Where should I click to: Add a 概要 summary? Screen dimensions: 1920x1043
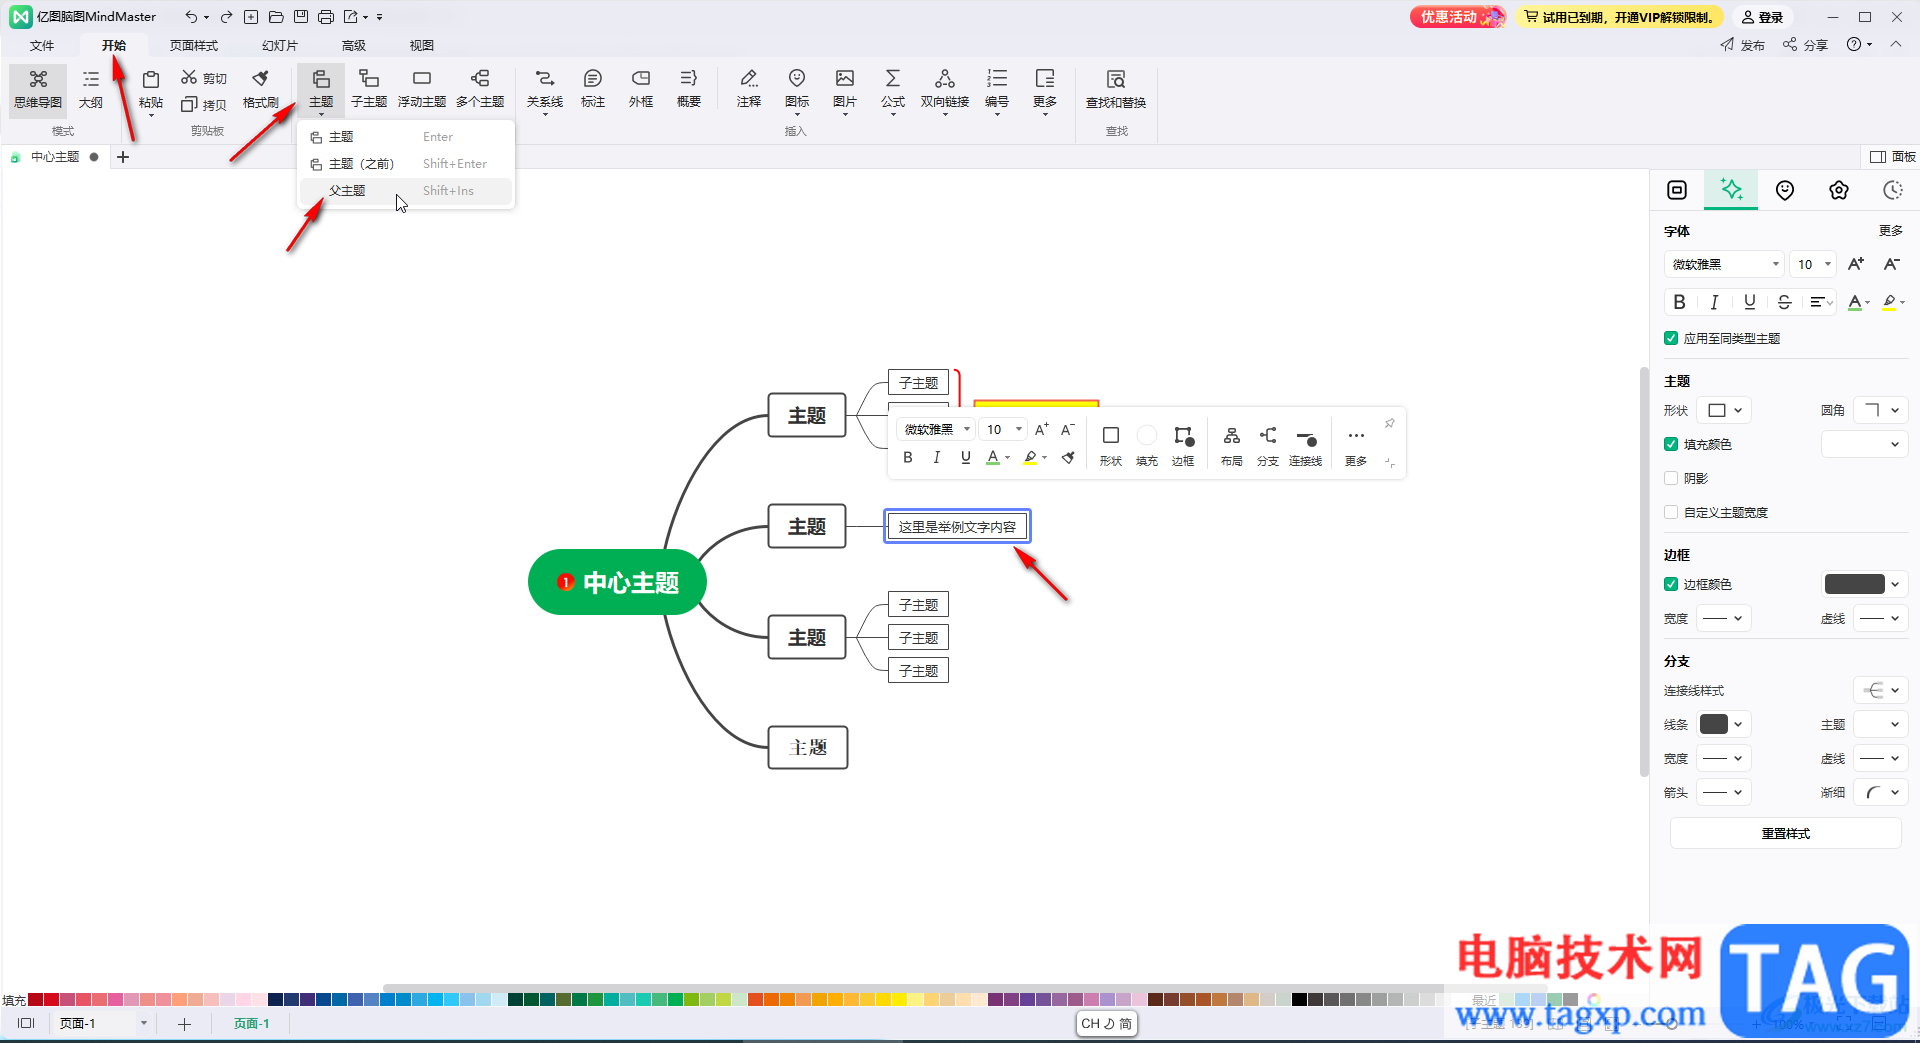[689, 89]
